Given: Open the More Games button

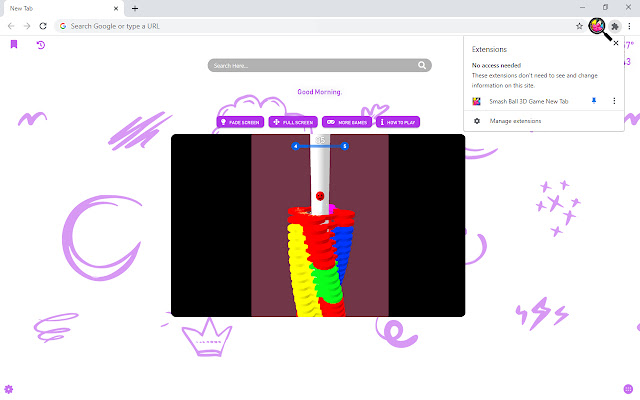Looking at the screenshot, I should pyautogui.click(x=347, y=122).
